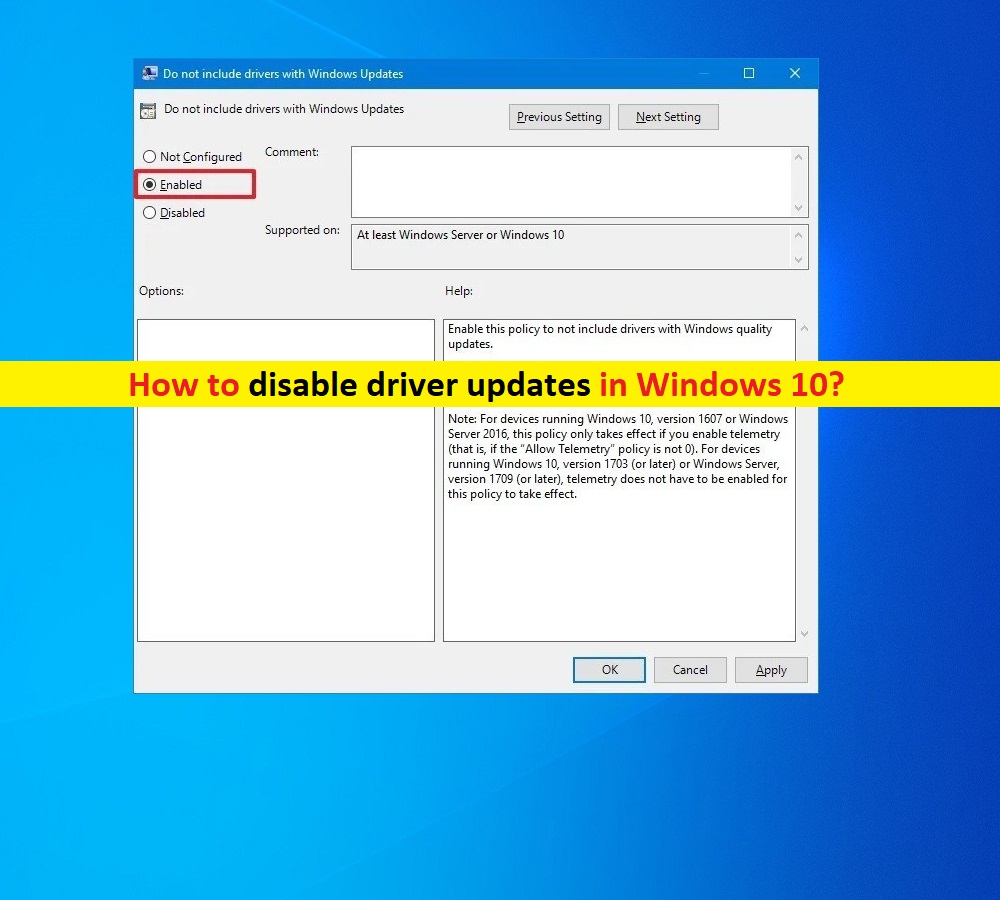Click the Supported on scroll up arrow
The width and height of the screenshot is (1000, 900).
[x=799, y=235]
